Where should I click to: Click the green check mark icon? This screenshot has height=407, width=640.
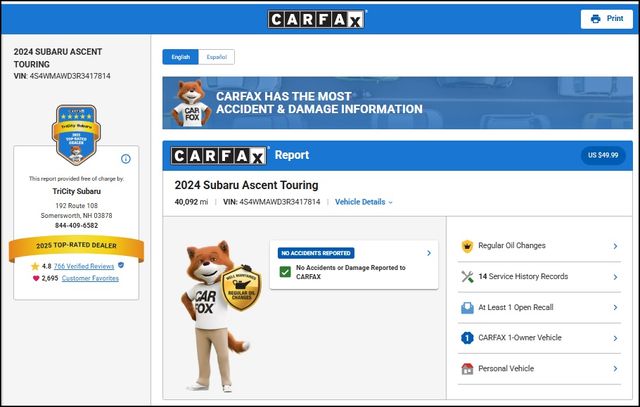coord(285,271)
